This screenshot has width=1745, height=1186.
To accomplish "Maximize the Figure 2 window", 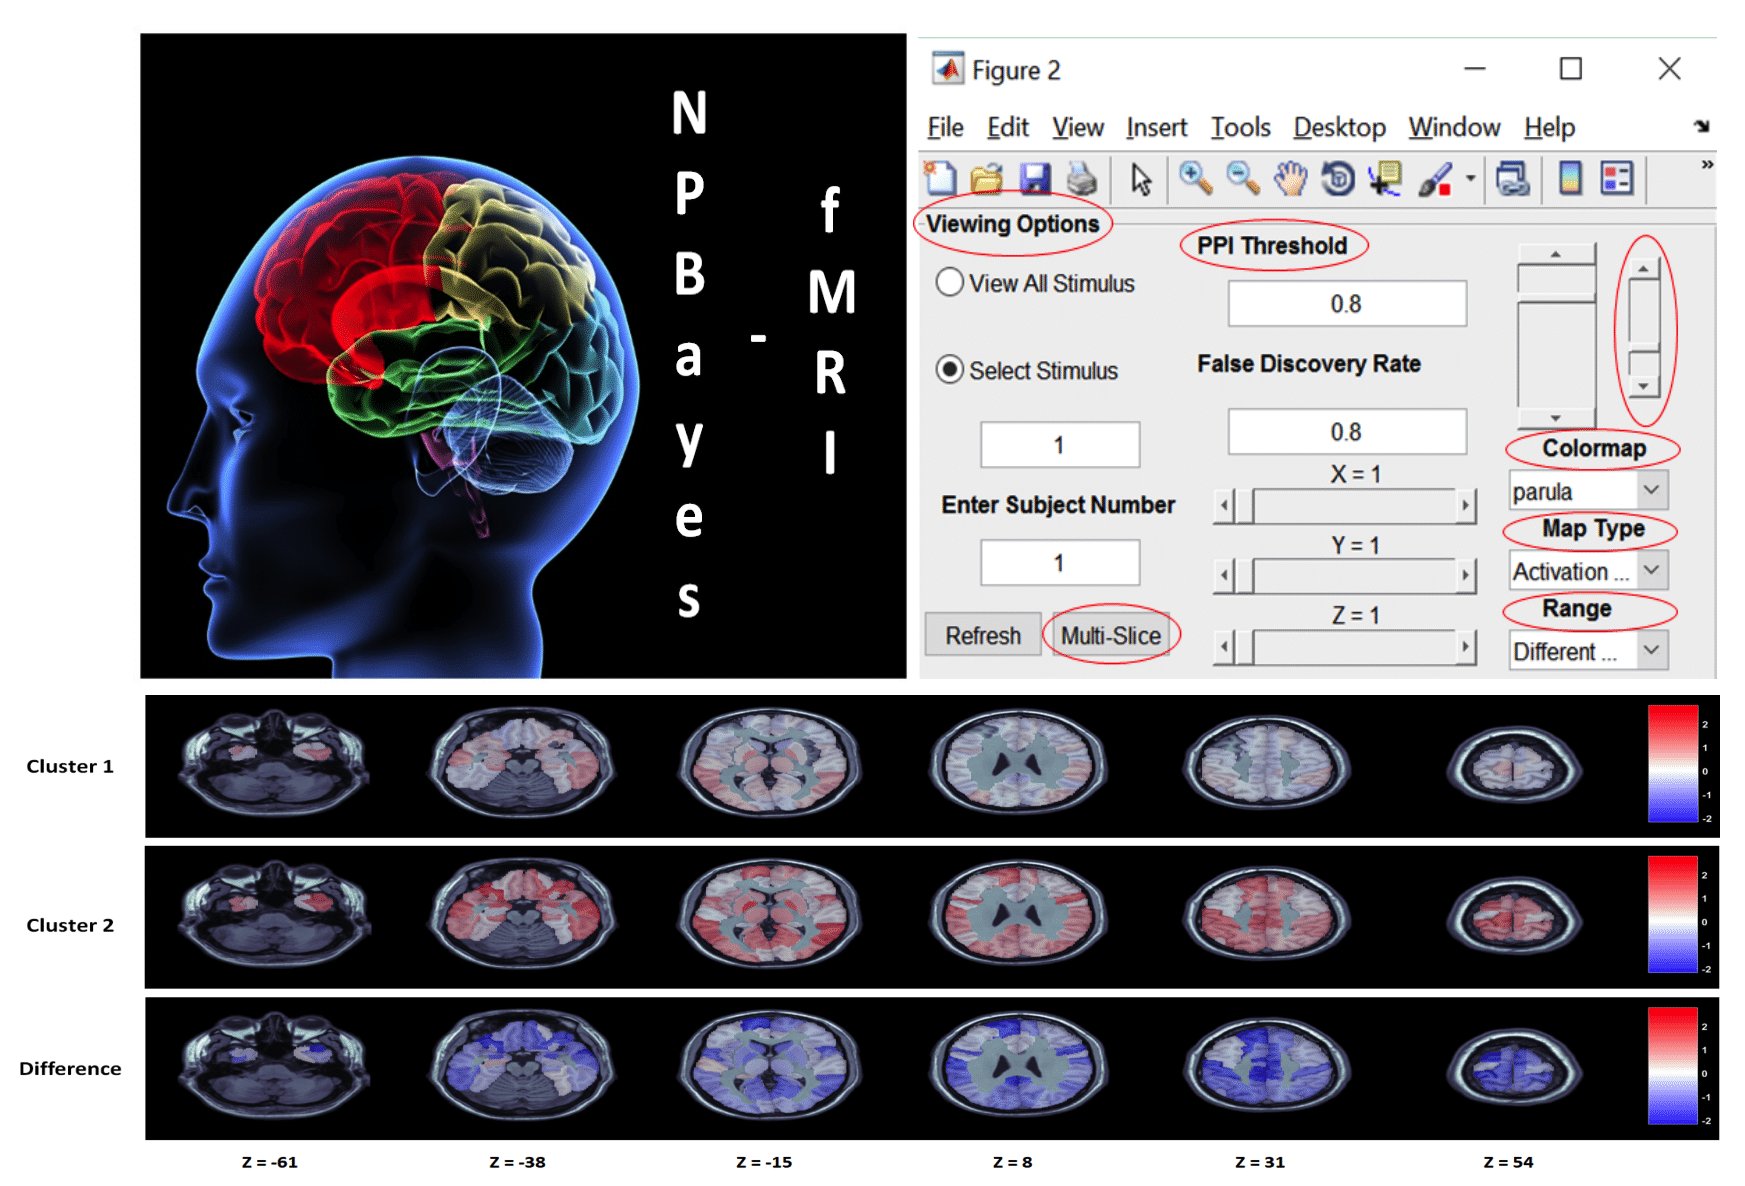I will 1571,68.
